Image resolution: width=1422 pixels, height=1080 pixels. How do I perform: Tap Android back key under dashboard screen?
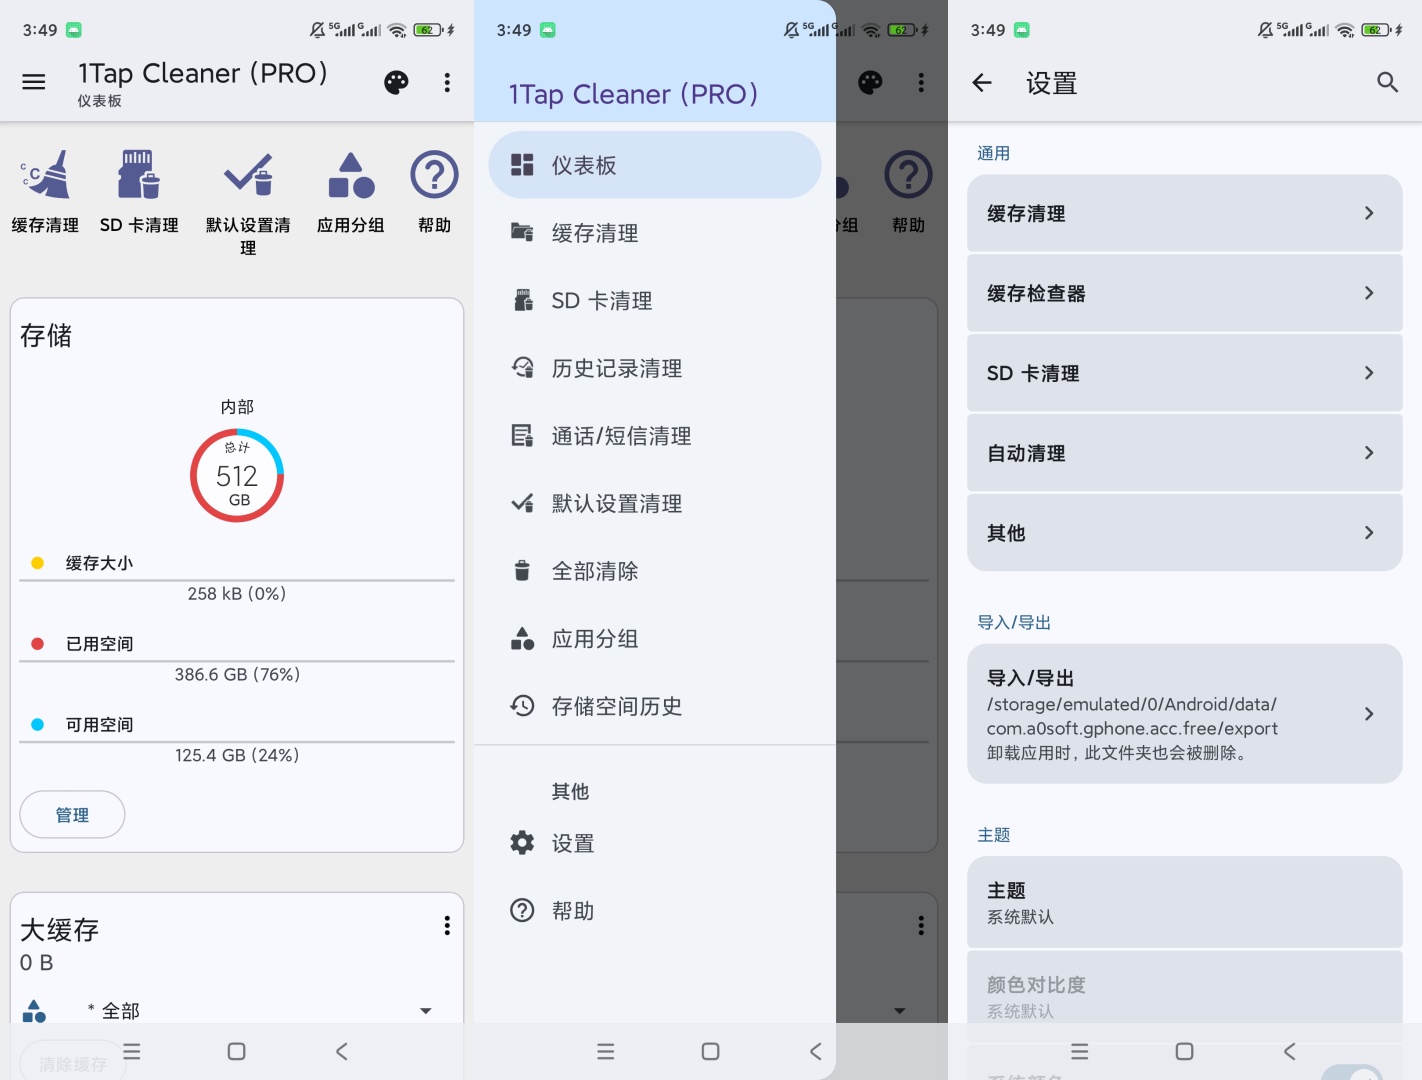point(342,1051)
